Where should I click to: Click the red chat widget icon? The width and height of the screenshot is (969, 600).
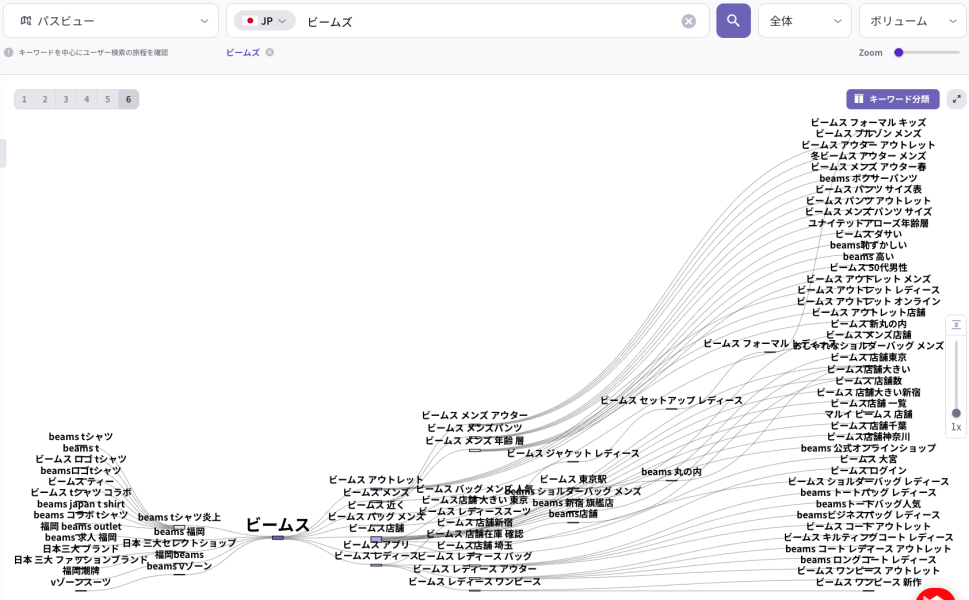click(936, 595)
